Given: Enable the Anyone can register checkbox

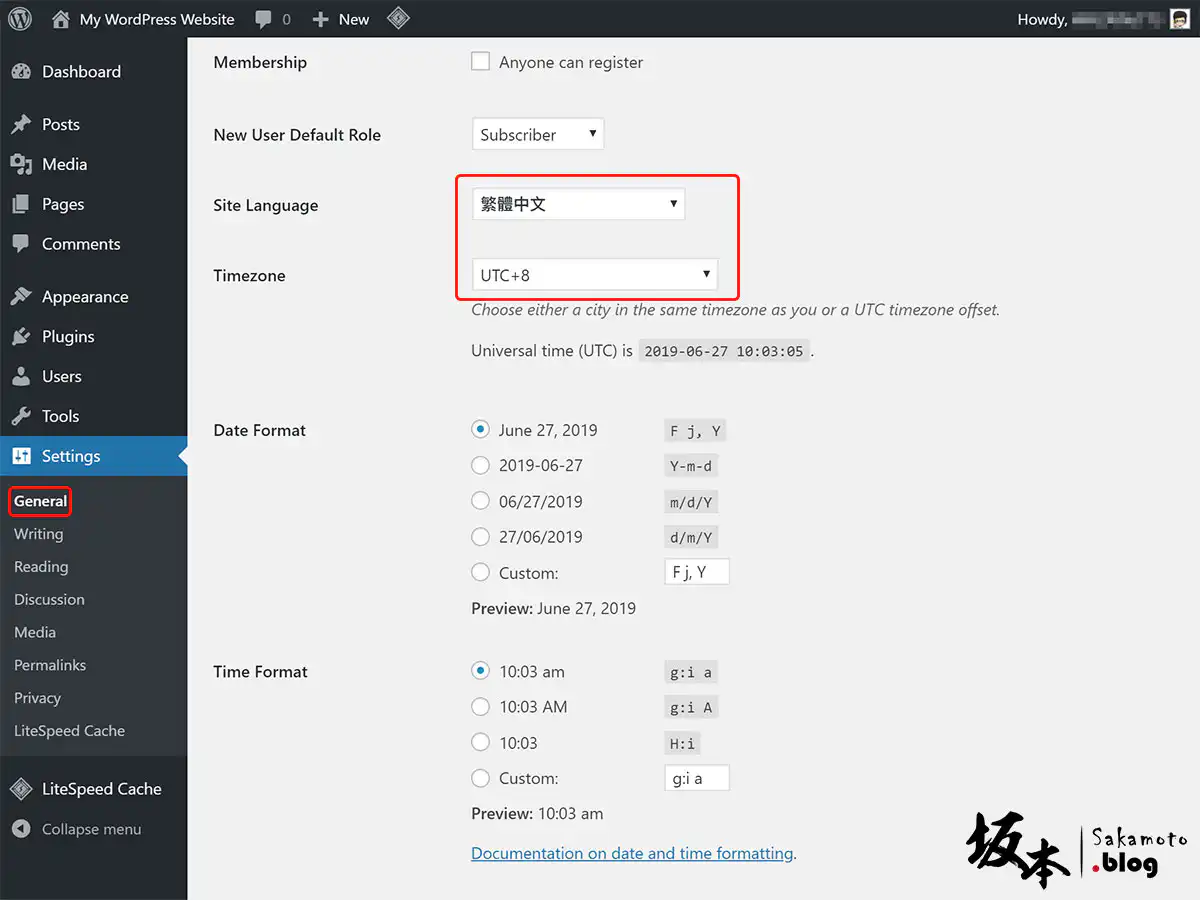Looking at the screenshot, I should pyautogui.click(x=481, y=62).
